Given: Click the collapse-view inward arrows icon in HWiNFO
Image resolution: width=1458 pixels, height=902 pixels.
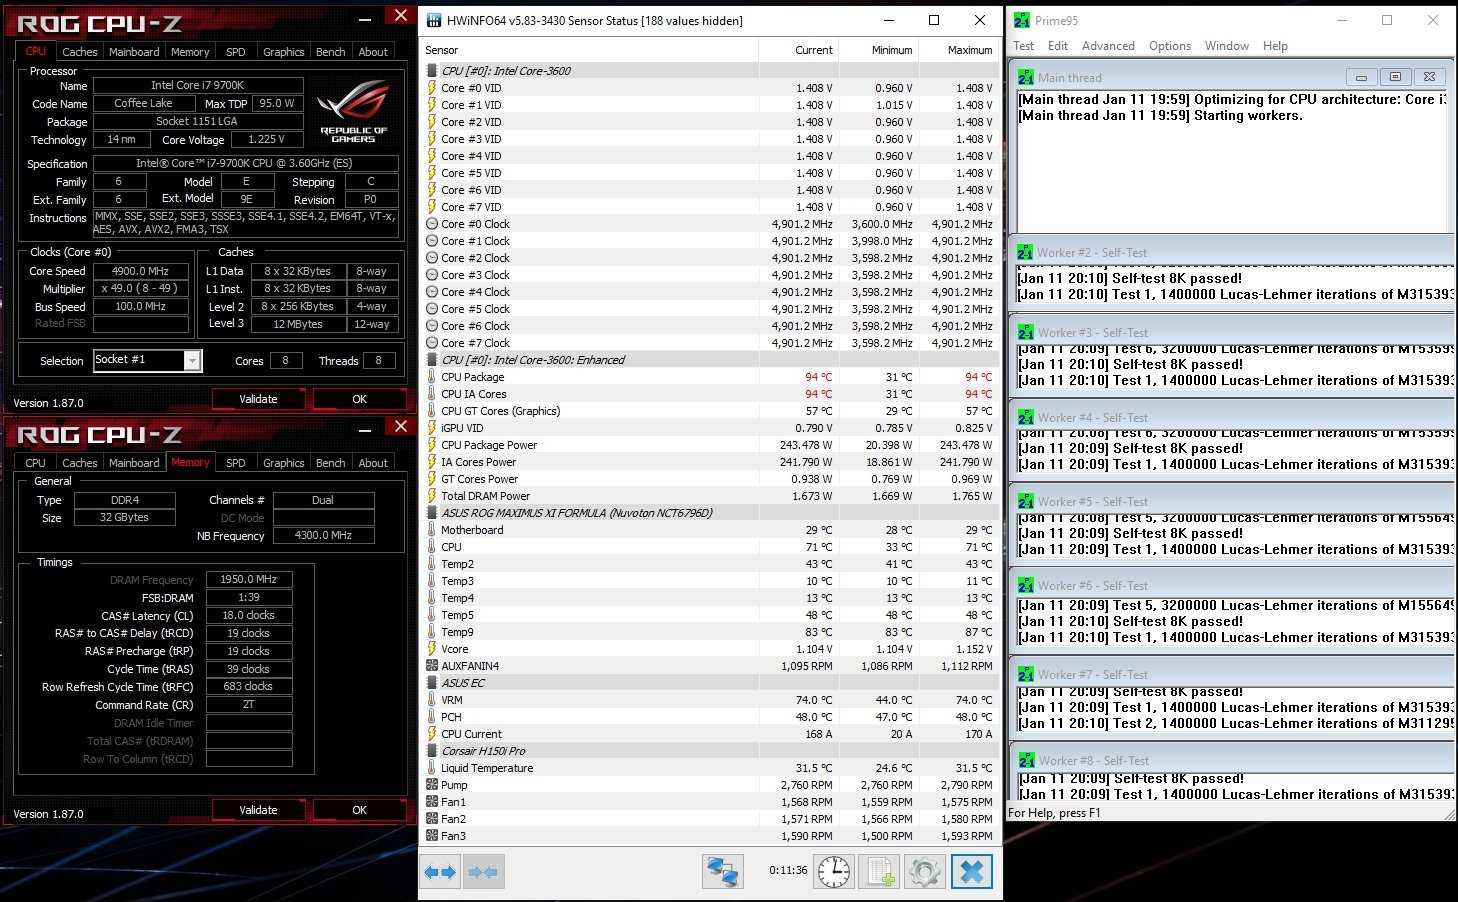Looking at the screenshot, I should (x=483, y=872).
